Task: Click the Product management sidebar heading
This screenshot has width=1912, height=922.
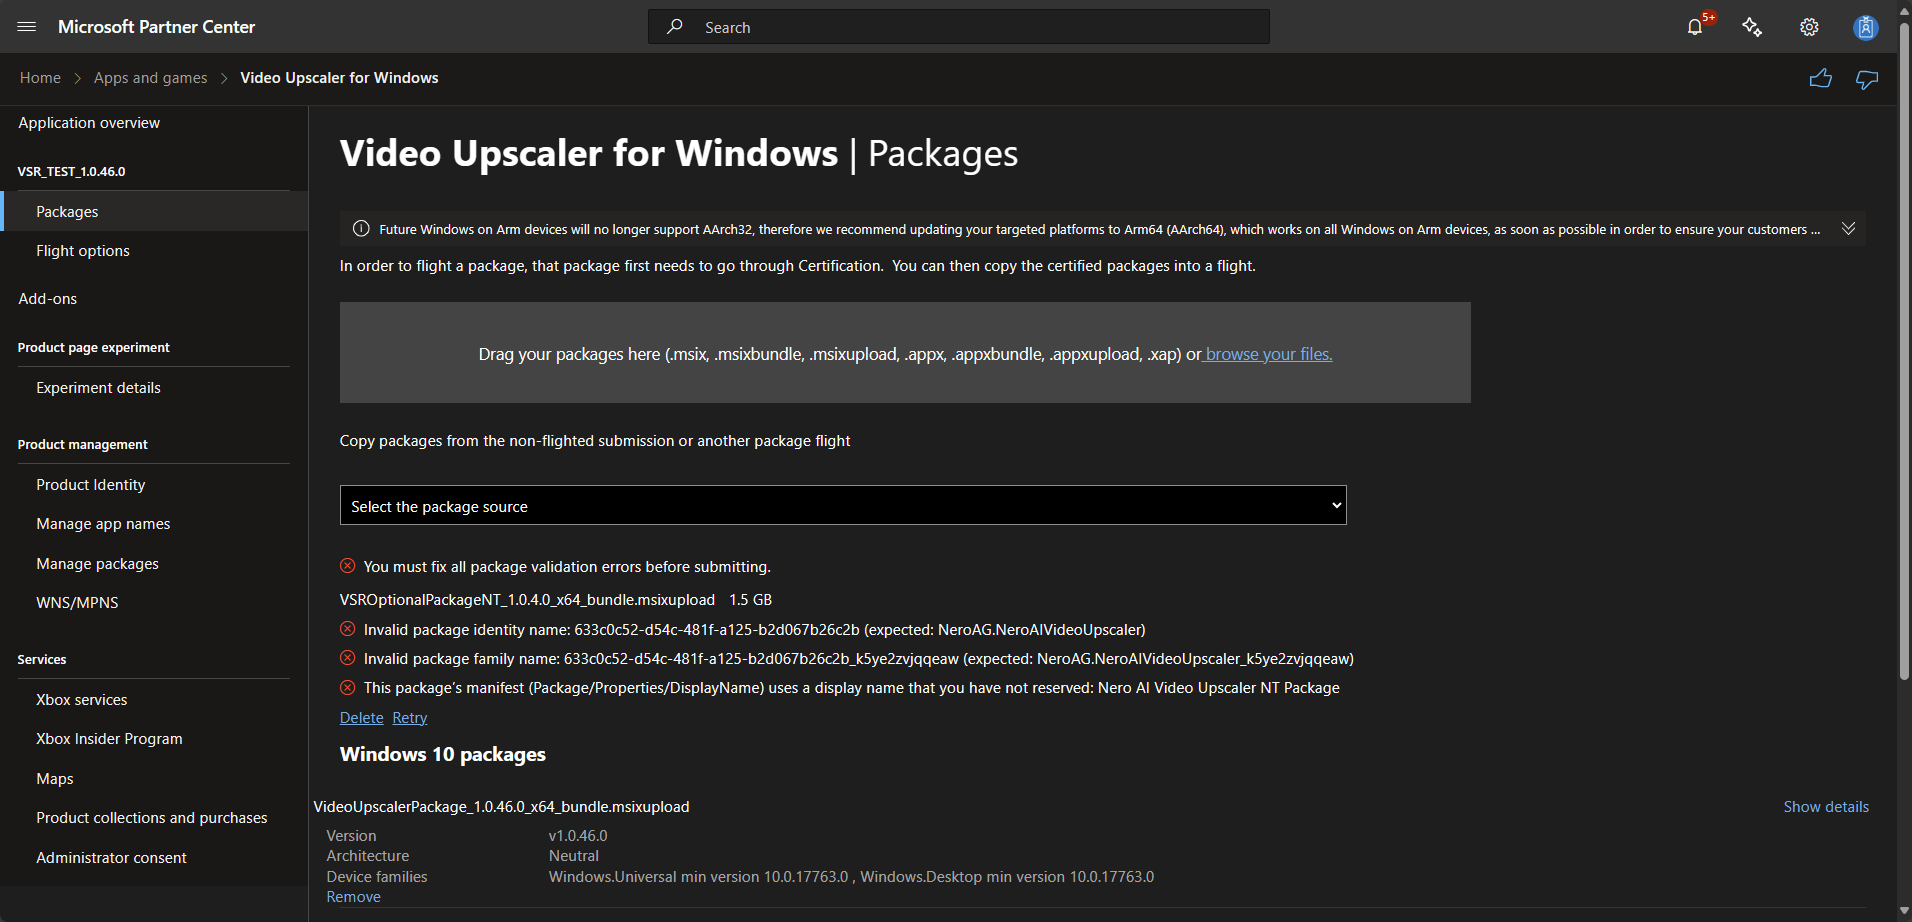Action: (82, 445)
